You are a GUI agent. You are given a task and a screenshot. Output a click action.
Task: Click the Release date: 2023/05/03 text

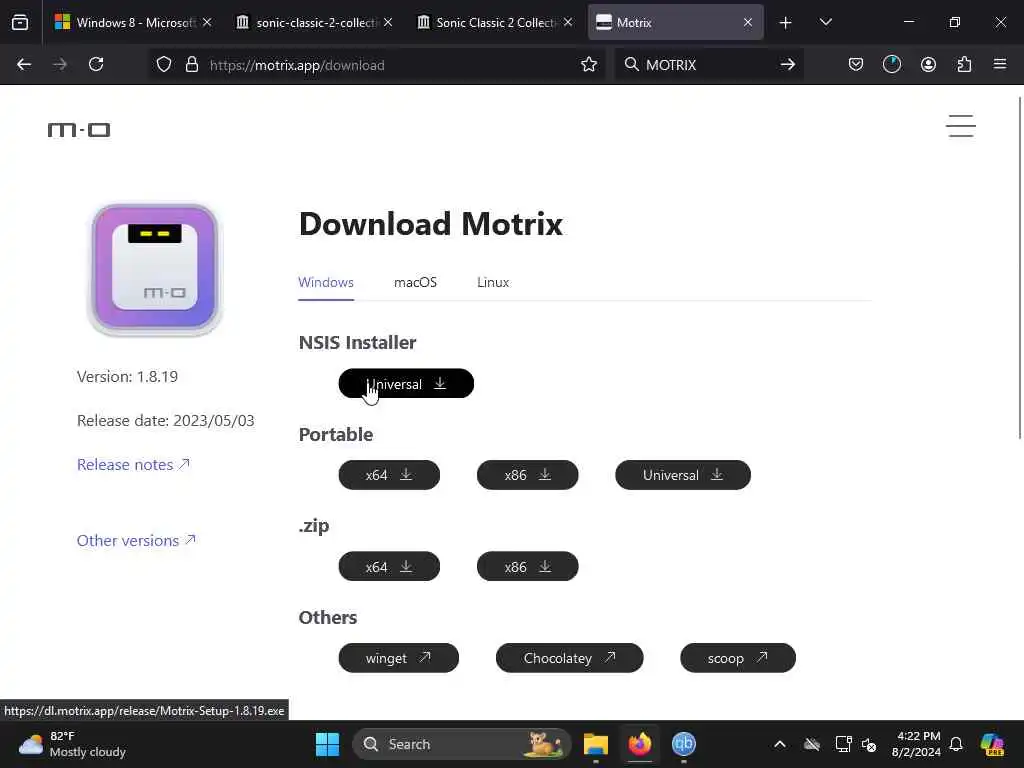166,421
